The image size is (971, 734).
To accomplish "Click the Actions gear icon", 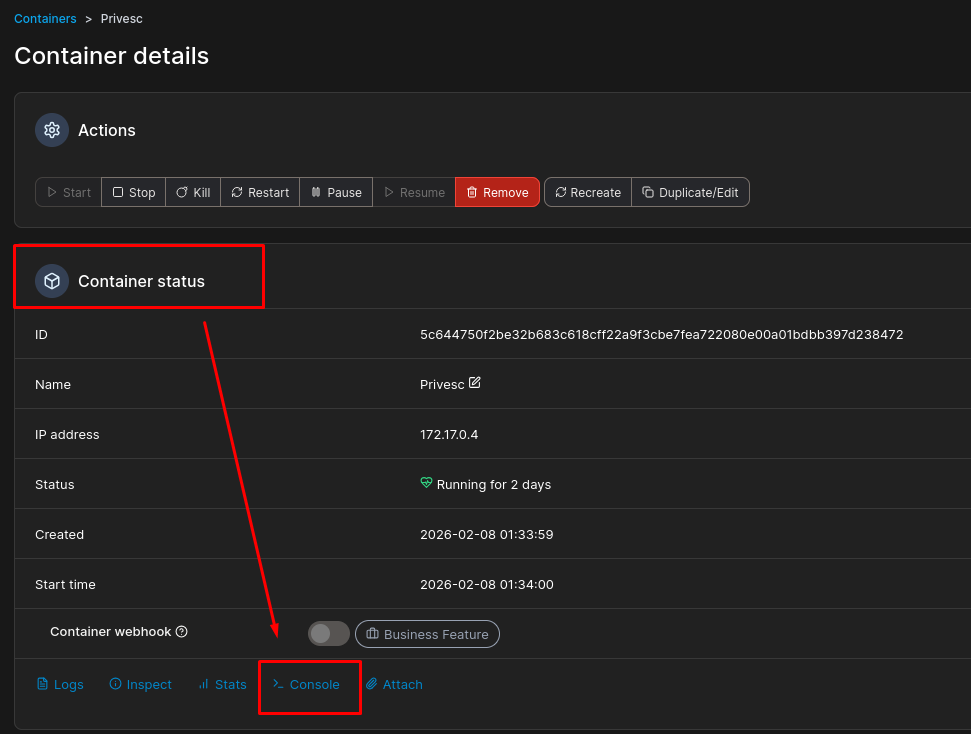I will (52, 130).
